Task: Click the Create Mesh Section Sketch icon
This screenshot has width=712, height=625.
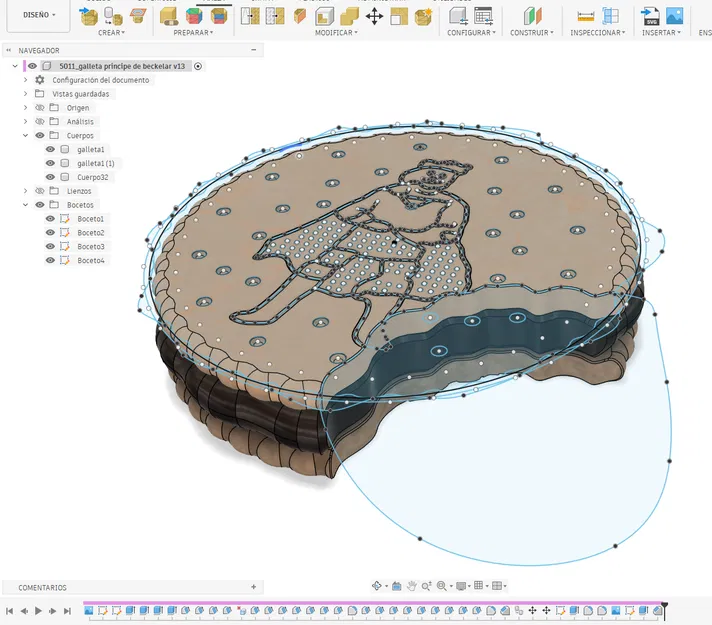Action: coord(138,16)
